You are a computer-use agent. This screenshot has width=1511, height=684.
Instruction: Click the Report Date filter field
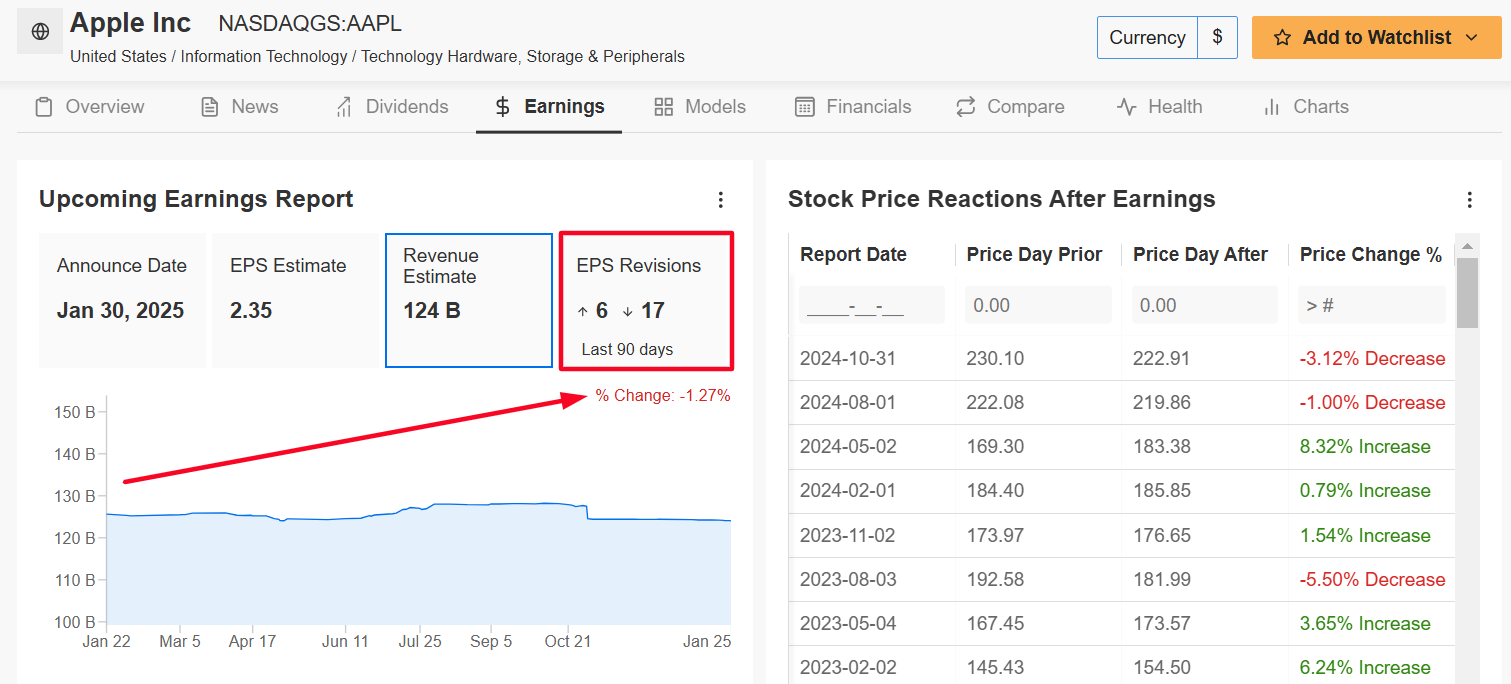[x=871, y=305]
